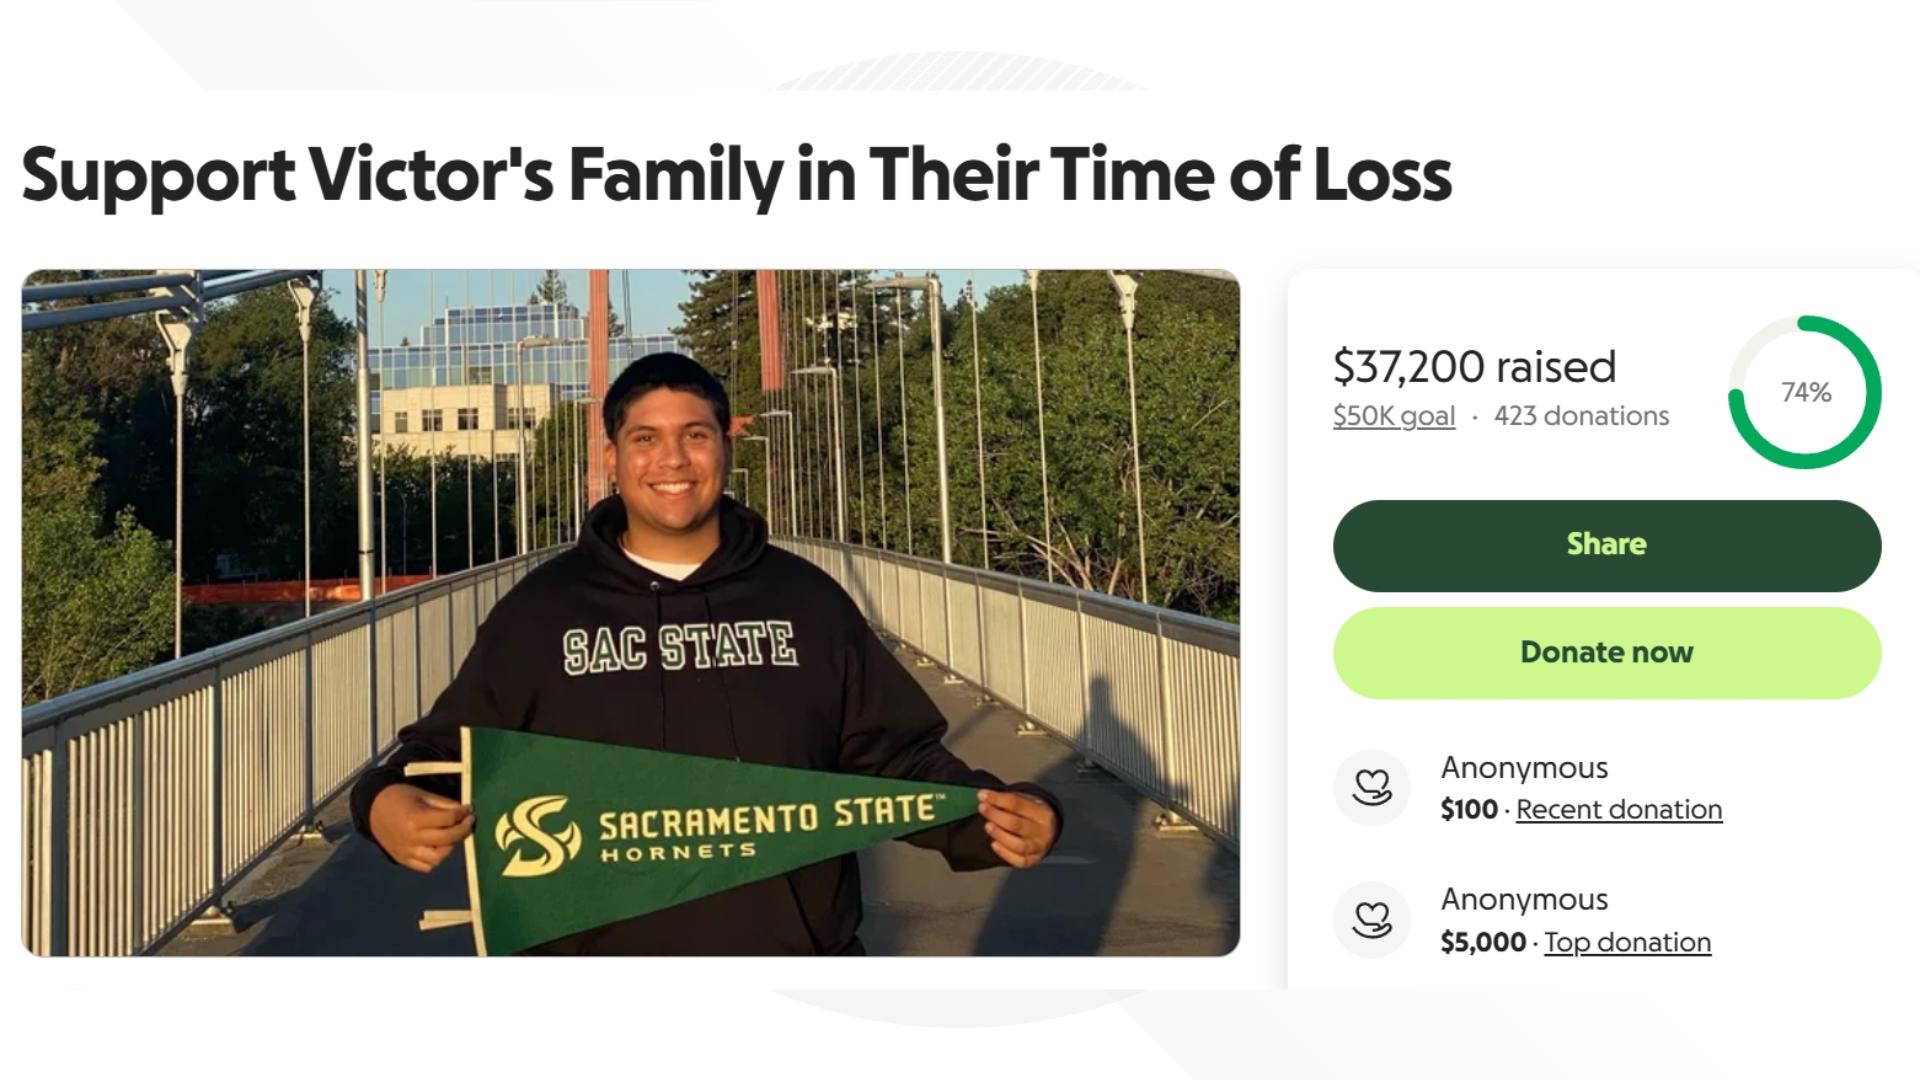Viewport: 1920px width, 1080px height.
Task: Click the heart-in-hand icon beside the $5,000 donation
Action: [1372, 920]
